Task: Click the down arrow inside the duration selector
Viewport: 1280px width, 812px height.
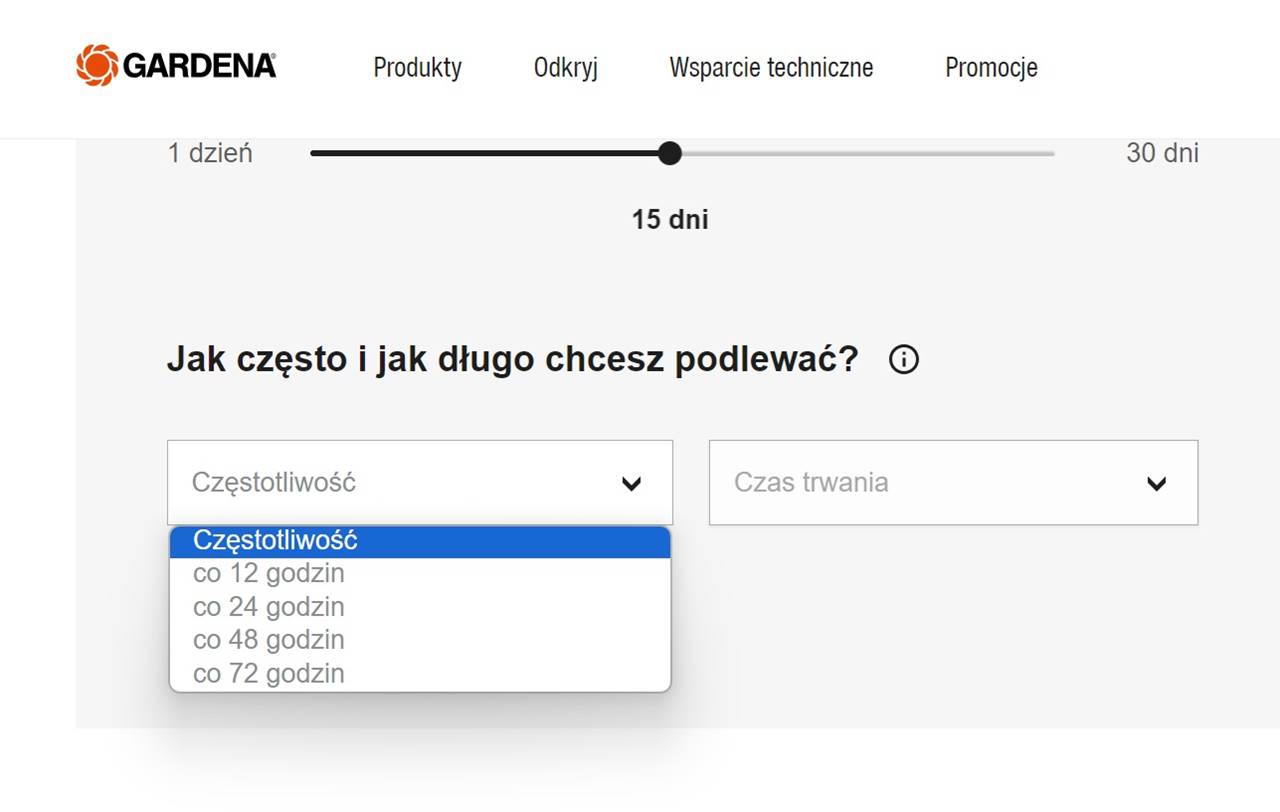Action: pyautogui.click(x=1157, y=483)
